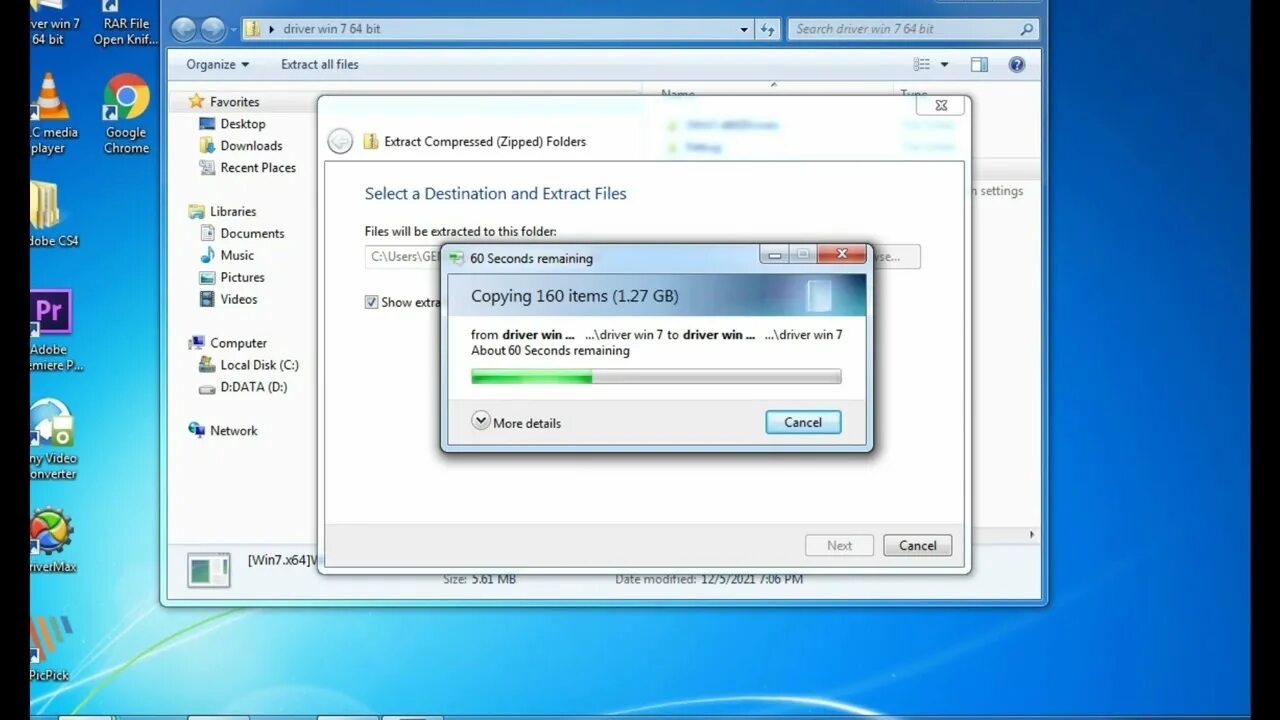Open the Organize menu
The image size is (1280, 720).
[x=217, y=64]
